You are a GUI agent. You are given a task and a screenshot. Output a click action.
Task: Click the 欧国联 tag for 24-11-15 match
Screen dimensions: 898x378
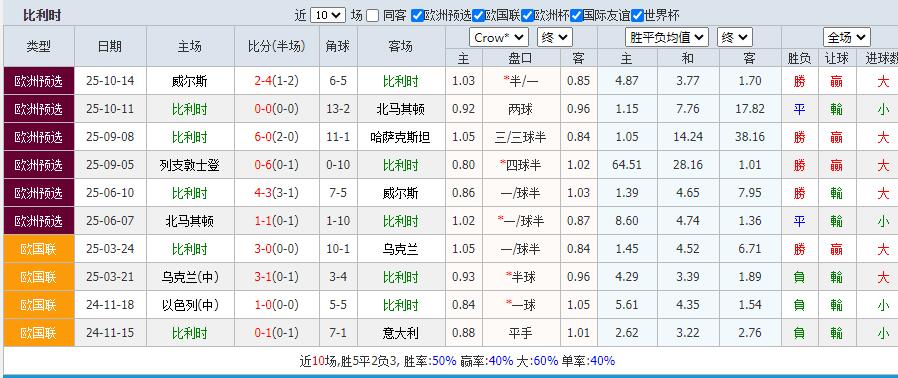pyautogui.click(x=39, y=333)
